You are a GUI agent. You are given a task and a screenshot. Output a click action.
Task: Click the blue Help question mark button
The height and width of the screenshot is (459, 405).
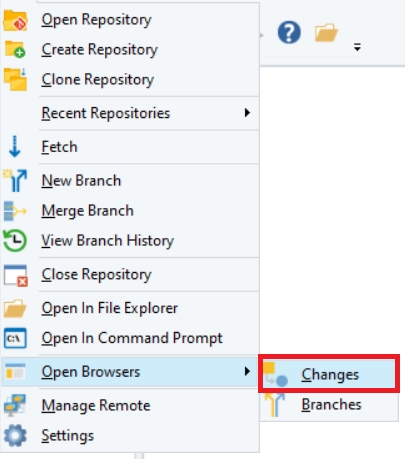(x=289, y=32)
